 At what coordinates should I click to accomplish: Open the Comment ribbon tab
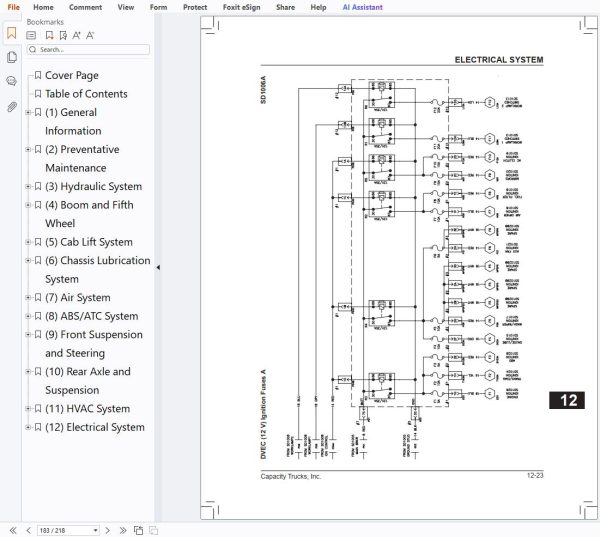pyautogui.click(x=85, y=7)
